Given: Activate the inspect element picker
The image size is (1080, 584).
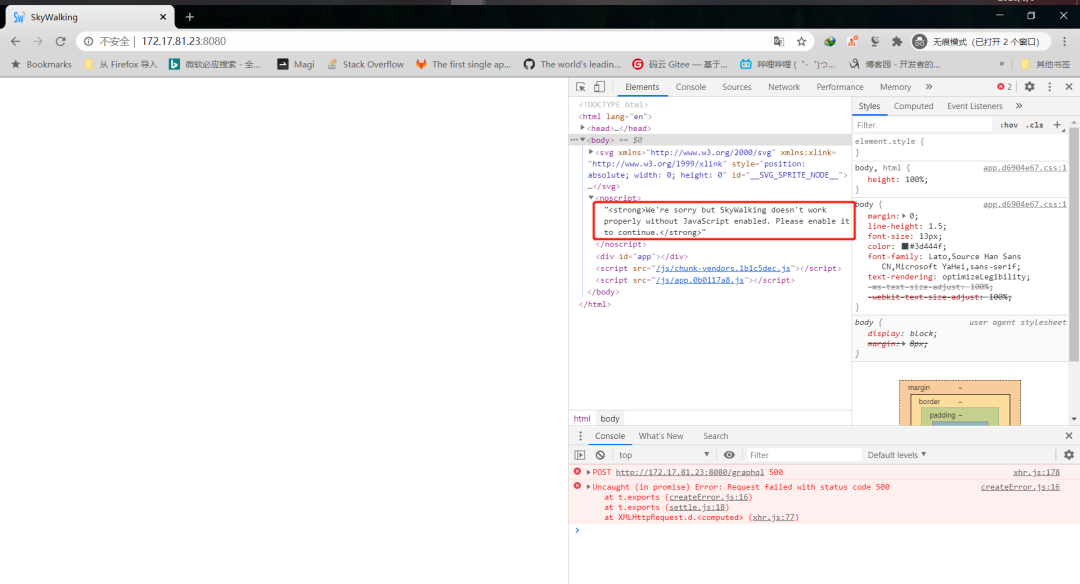Looking at the screenshot, I should click(582, 87).
